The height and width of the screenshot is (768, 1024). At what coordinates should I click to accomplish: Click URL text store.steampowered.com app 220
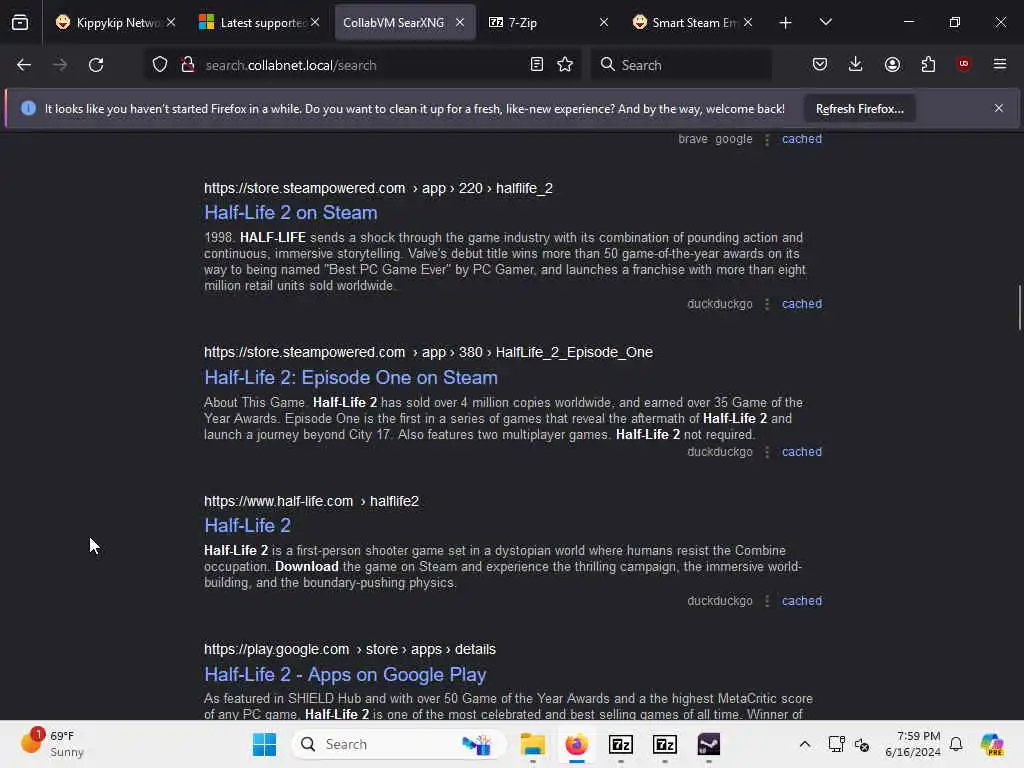(378, 188)
